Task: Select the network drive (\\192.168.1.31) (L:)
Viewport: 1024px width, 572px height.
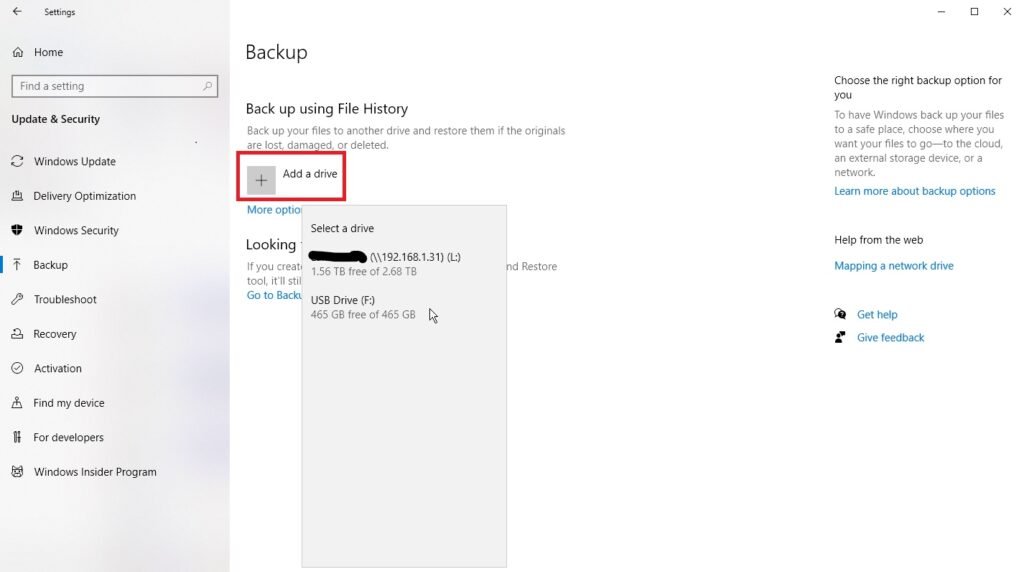Action: click(x=404, y=264)
